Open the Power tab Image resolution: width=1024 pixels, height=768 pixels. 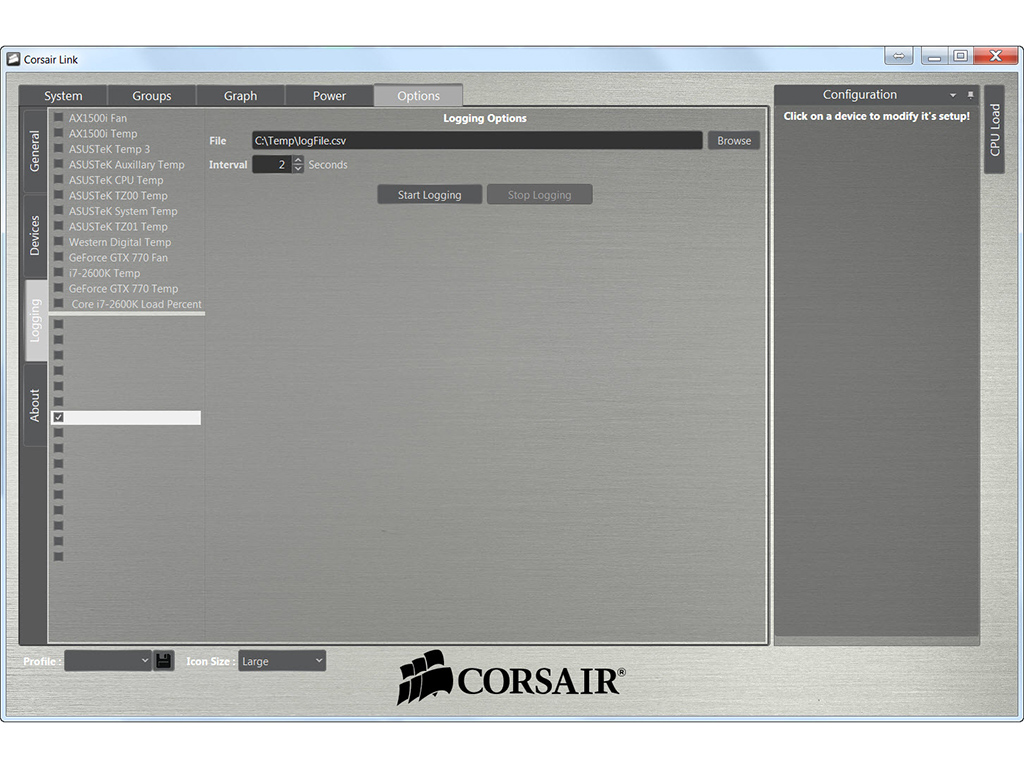[329, 95]
